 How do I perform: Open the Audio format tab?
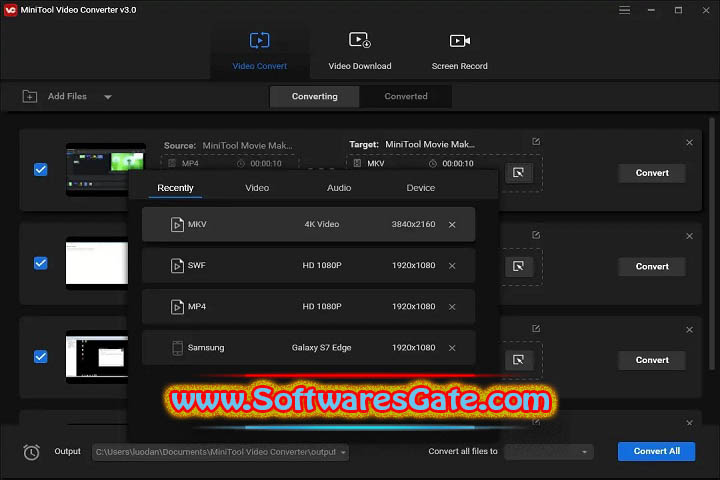click(x=339, y=188)
